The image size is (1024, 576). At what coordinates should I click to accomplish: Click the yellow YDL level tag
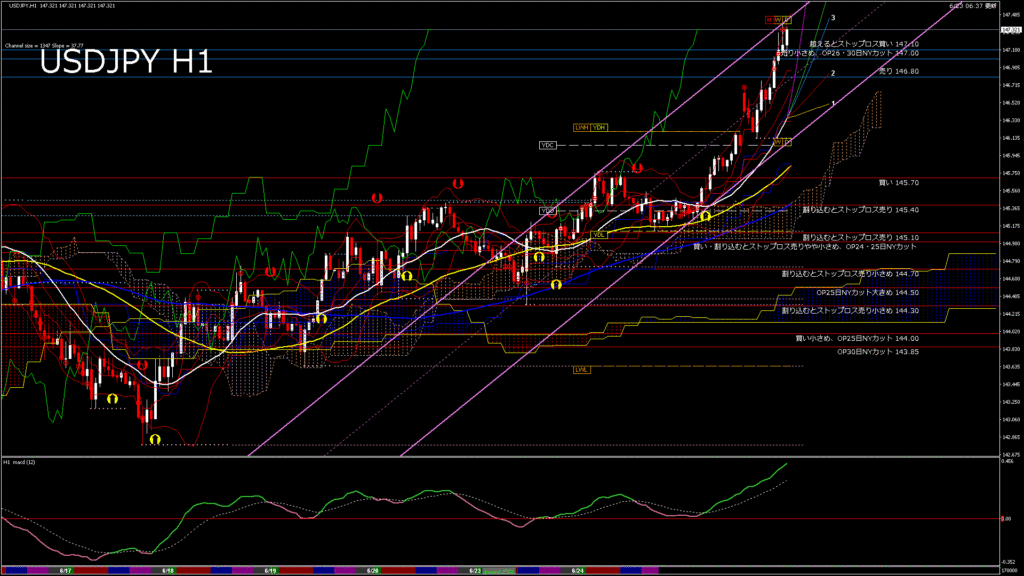click(x=599, y=234)
